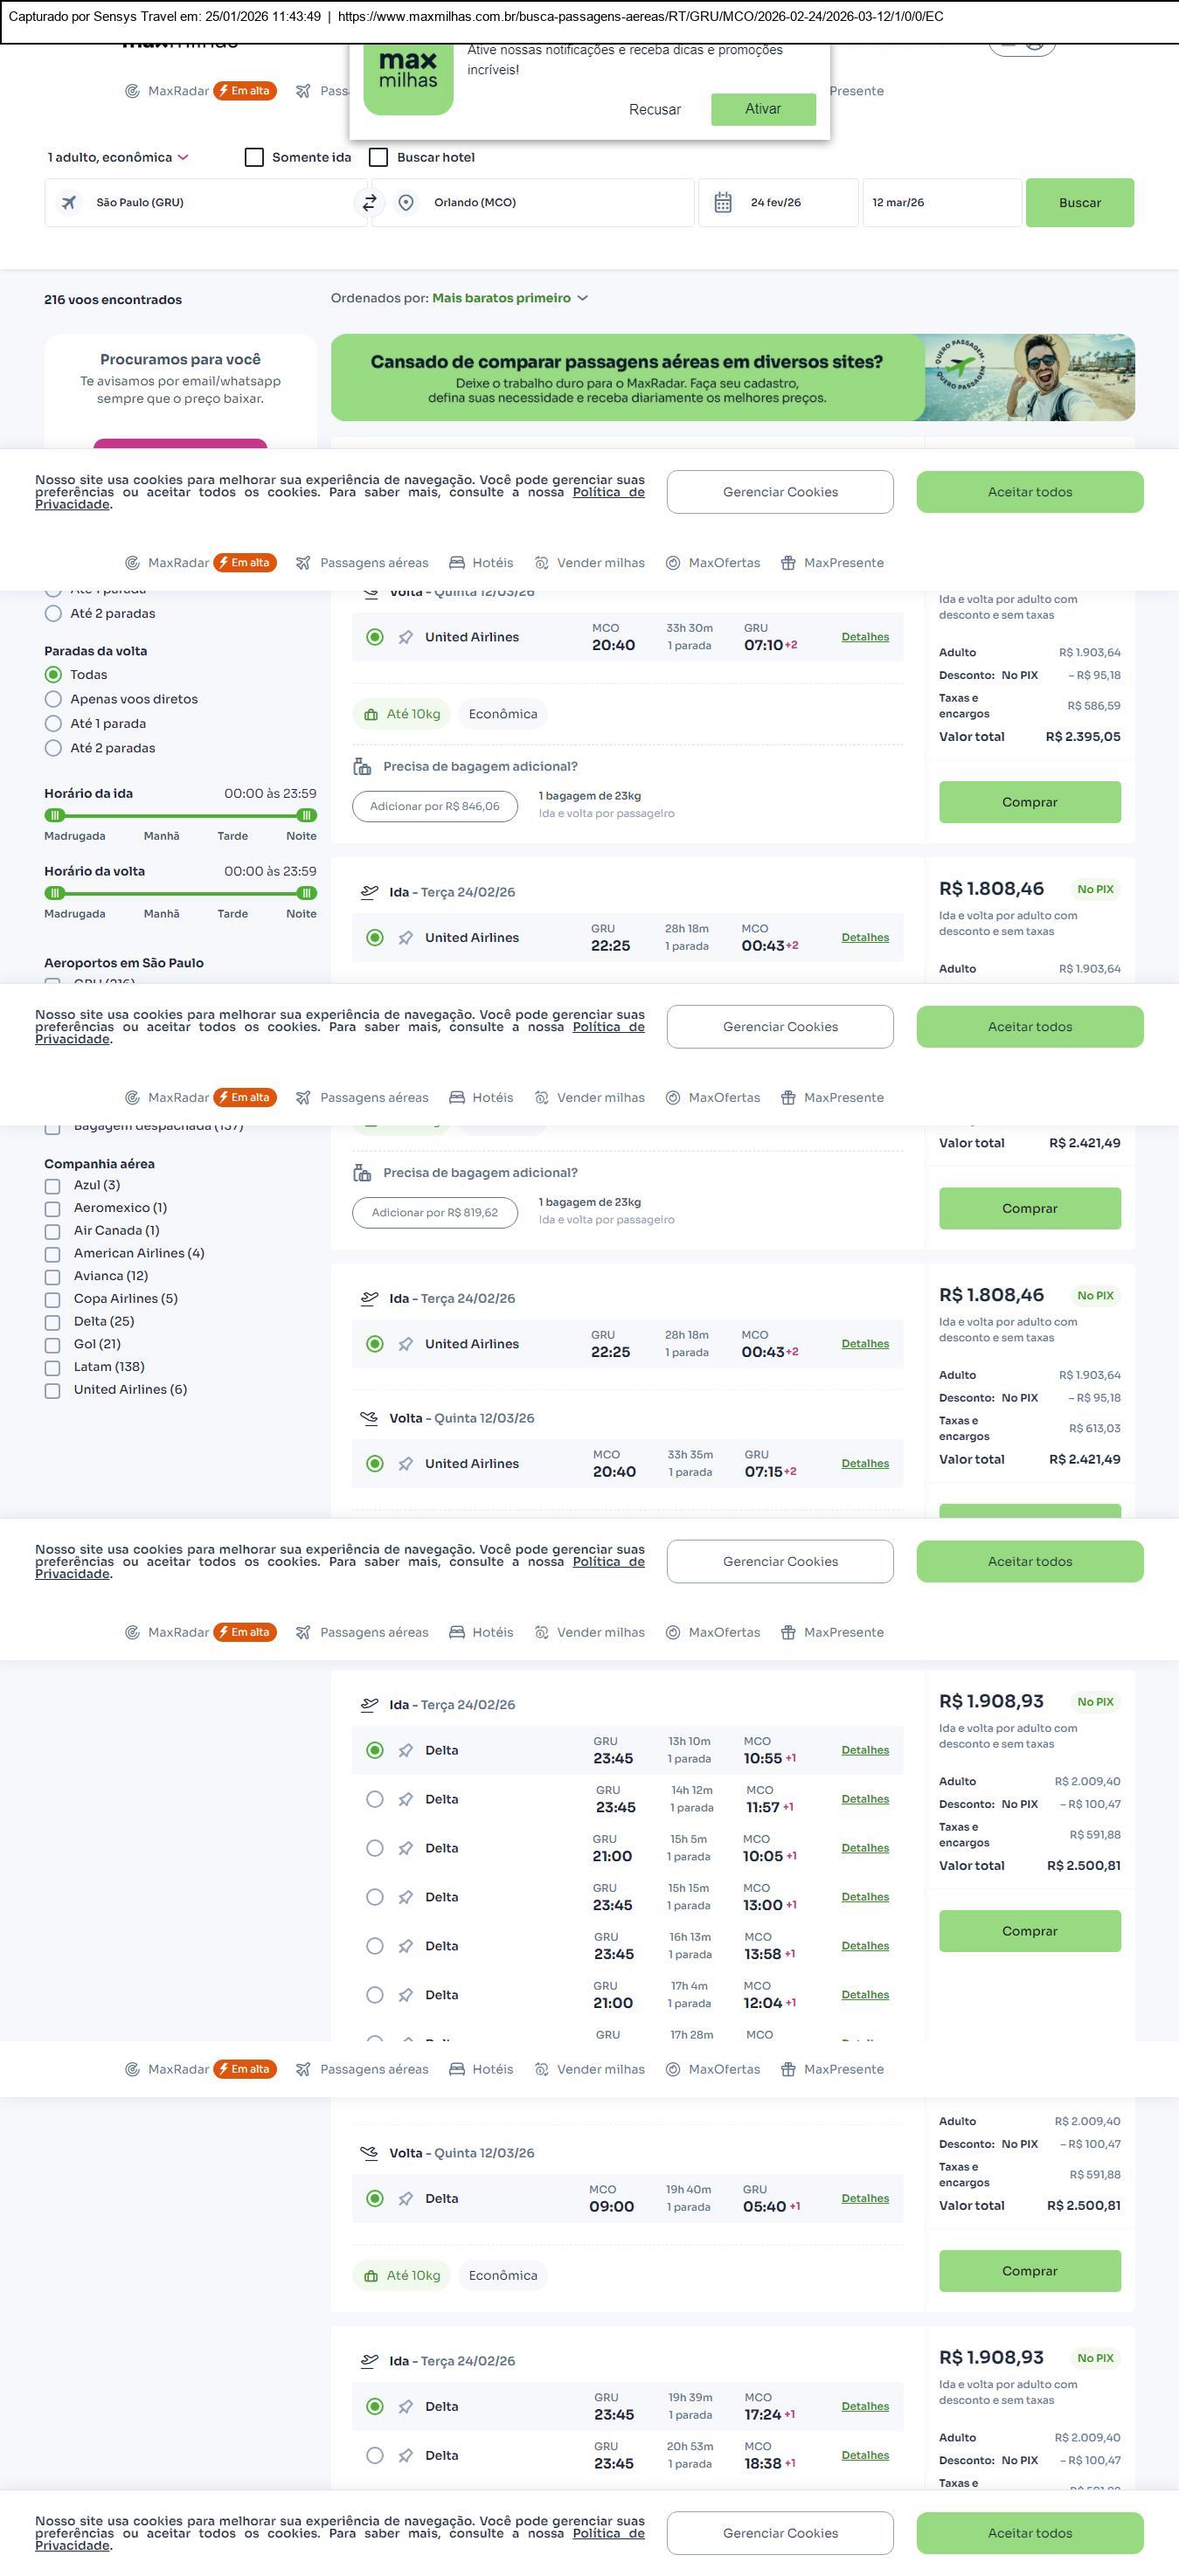Open the MaxRadar promotional banner
Viewport: 1179px width, 2576px height.
[x=732, y=377]
